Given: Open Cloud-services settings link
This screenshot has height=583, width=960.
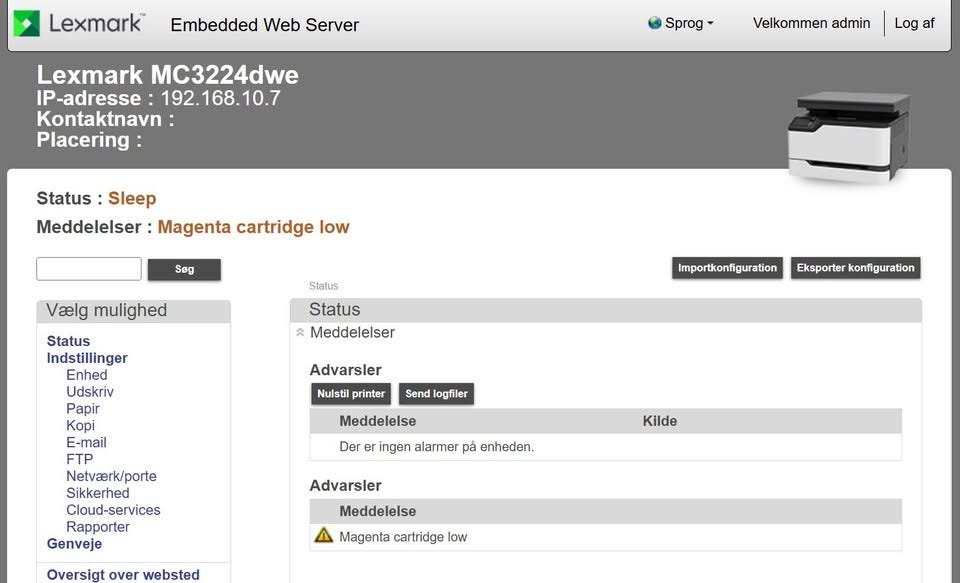Looking at the screenshot, I should [113, 510].
